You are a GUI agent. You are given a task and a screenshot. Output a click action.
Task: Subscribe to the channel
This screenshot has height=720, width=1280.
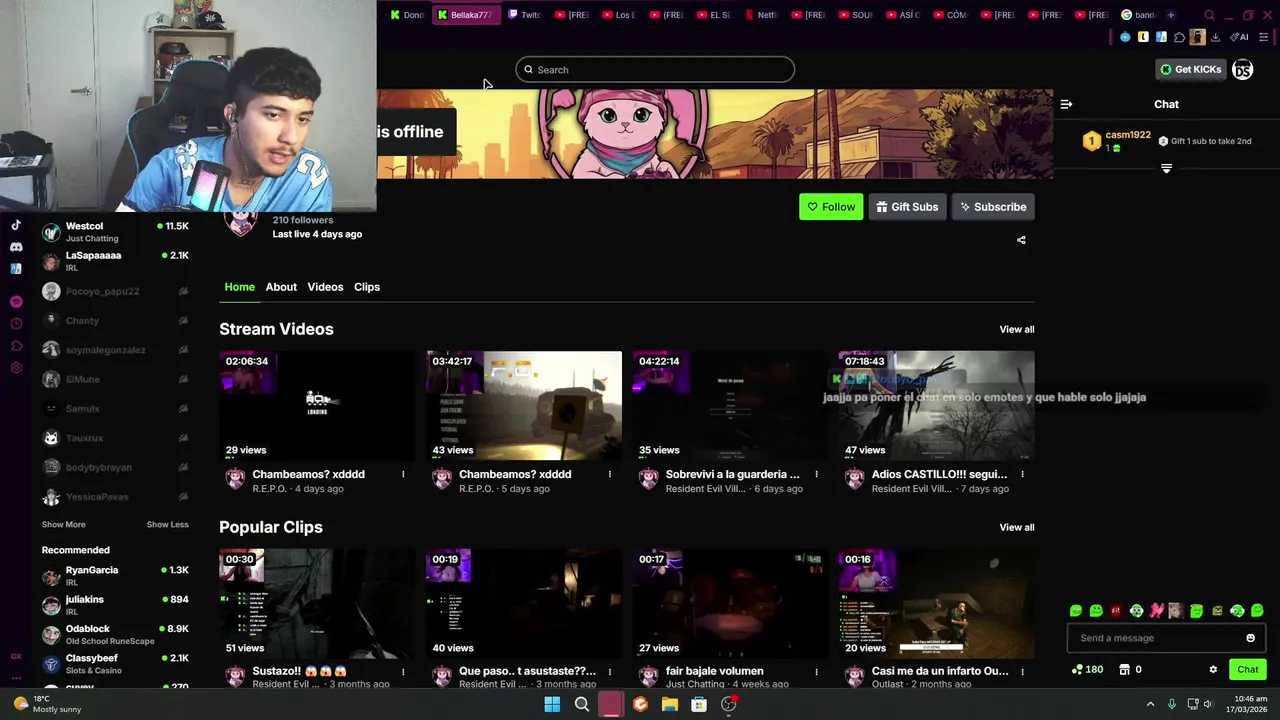pos(993,207)
